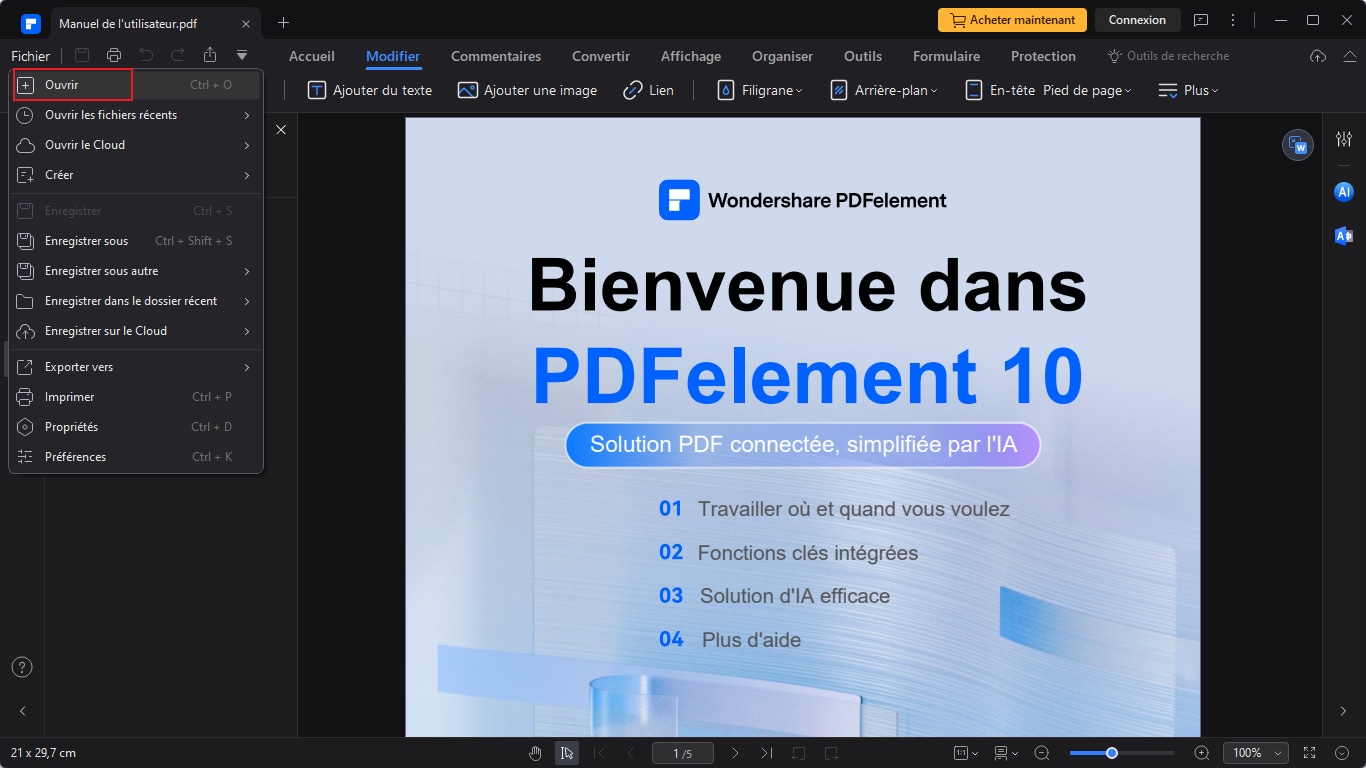1366x768 pixels.
Task: Jump to the last page
Action: [766, 753]
